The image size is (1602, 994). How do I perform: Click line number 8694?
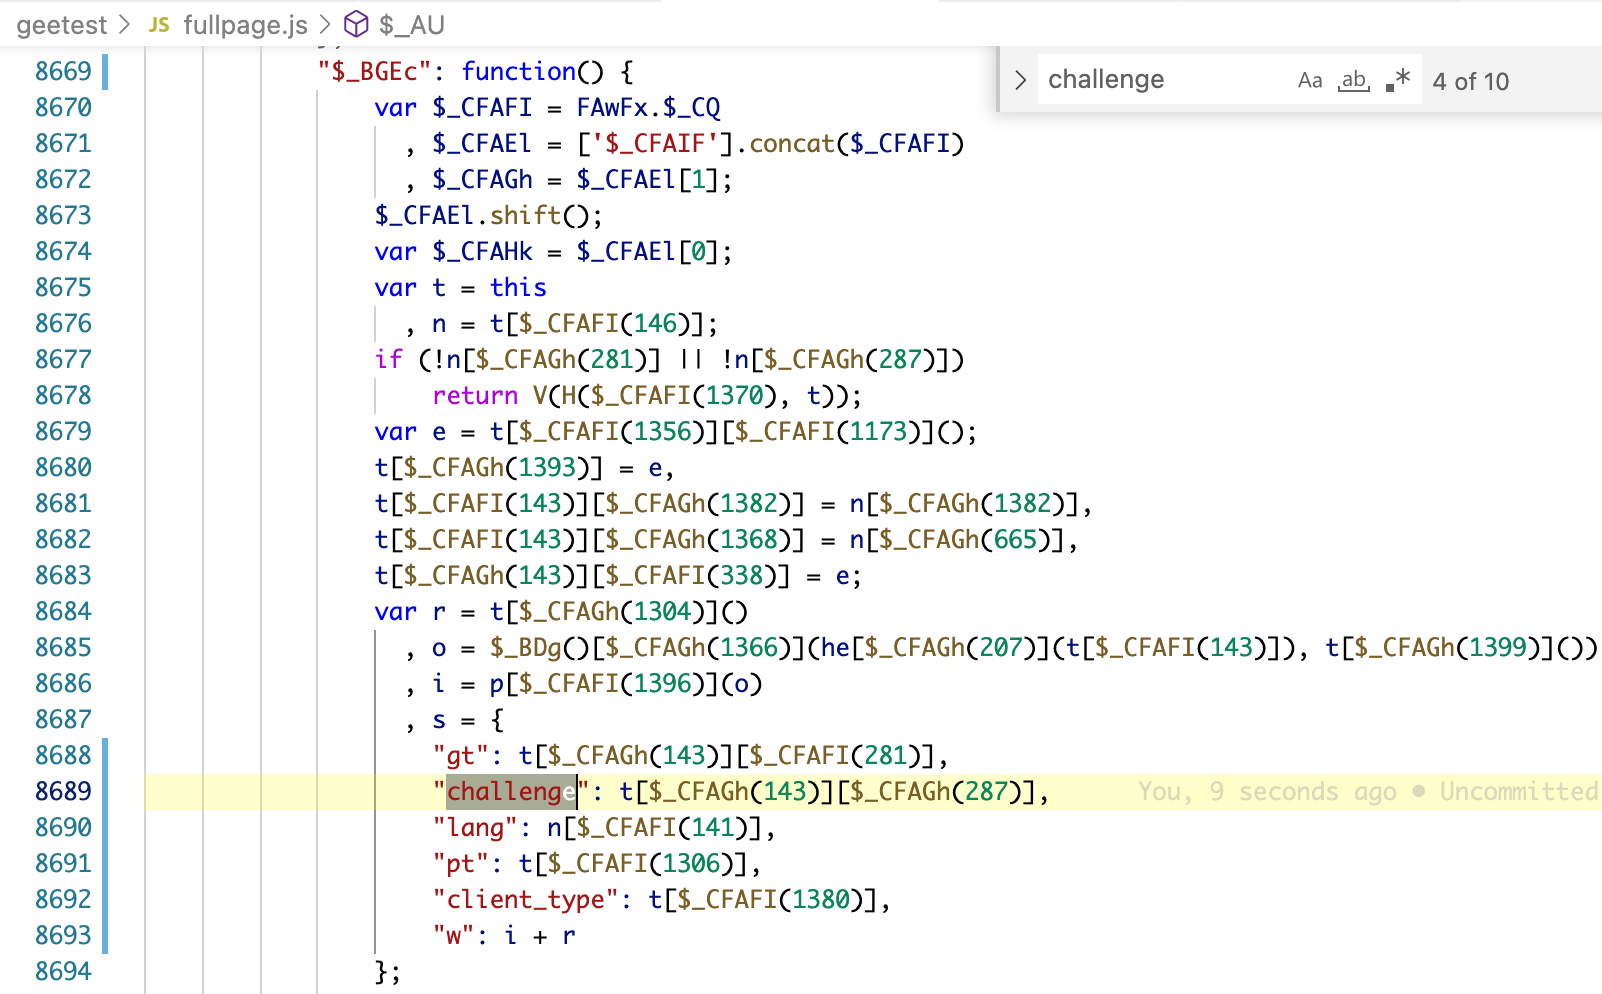63,971
